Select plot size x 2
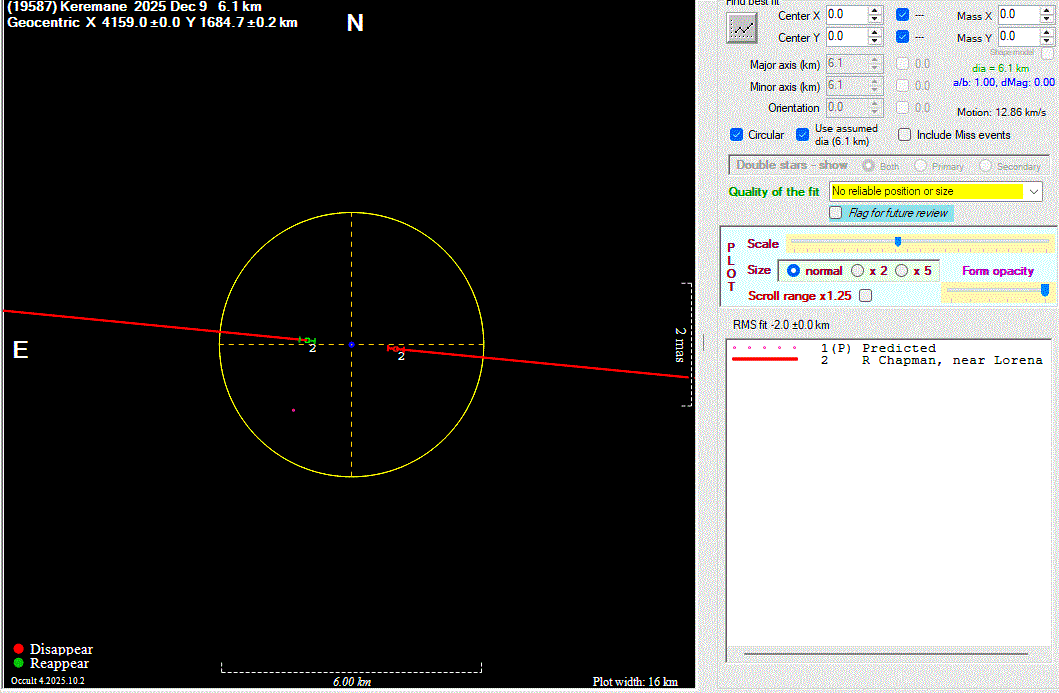Screen dimensions: 1059x693 click(x=858, y=271)
